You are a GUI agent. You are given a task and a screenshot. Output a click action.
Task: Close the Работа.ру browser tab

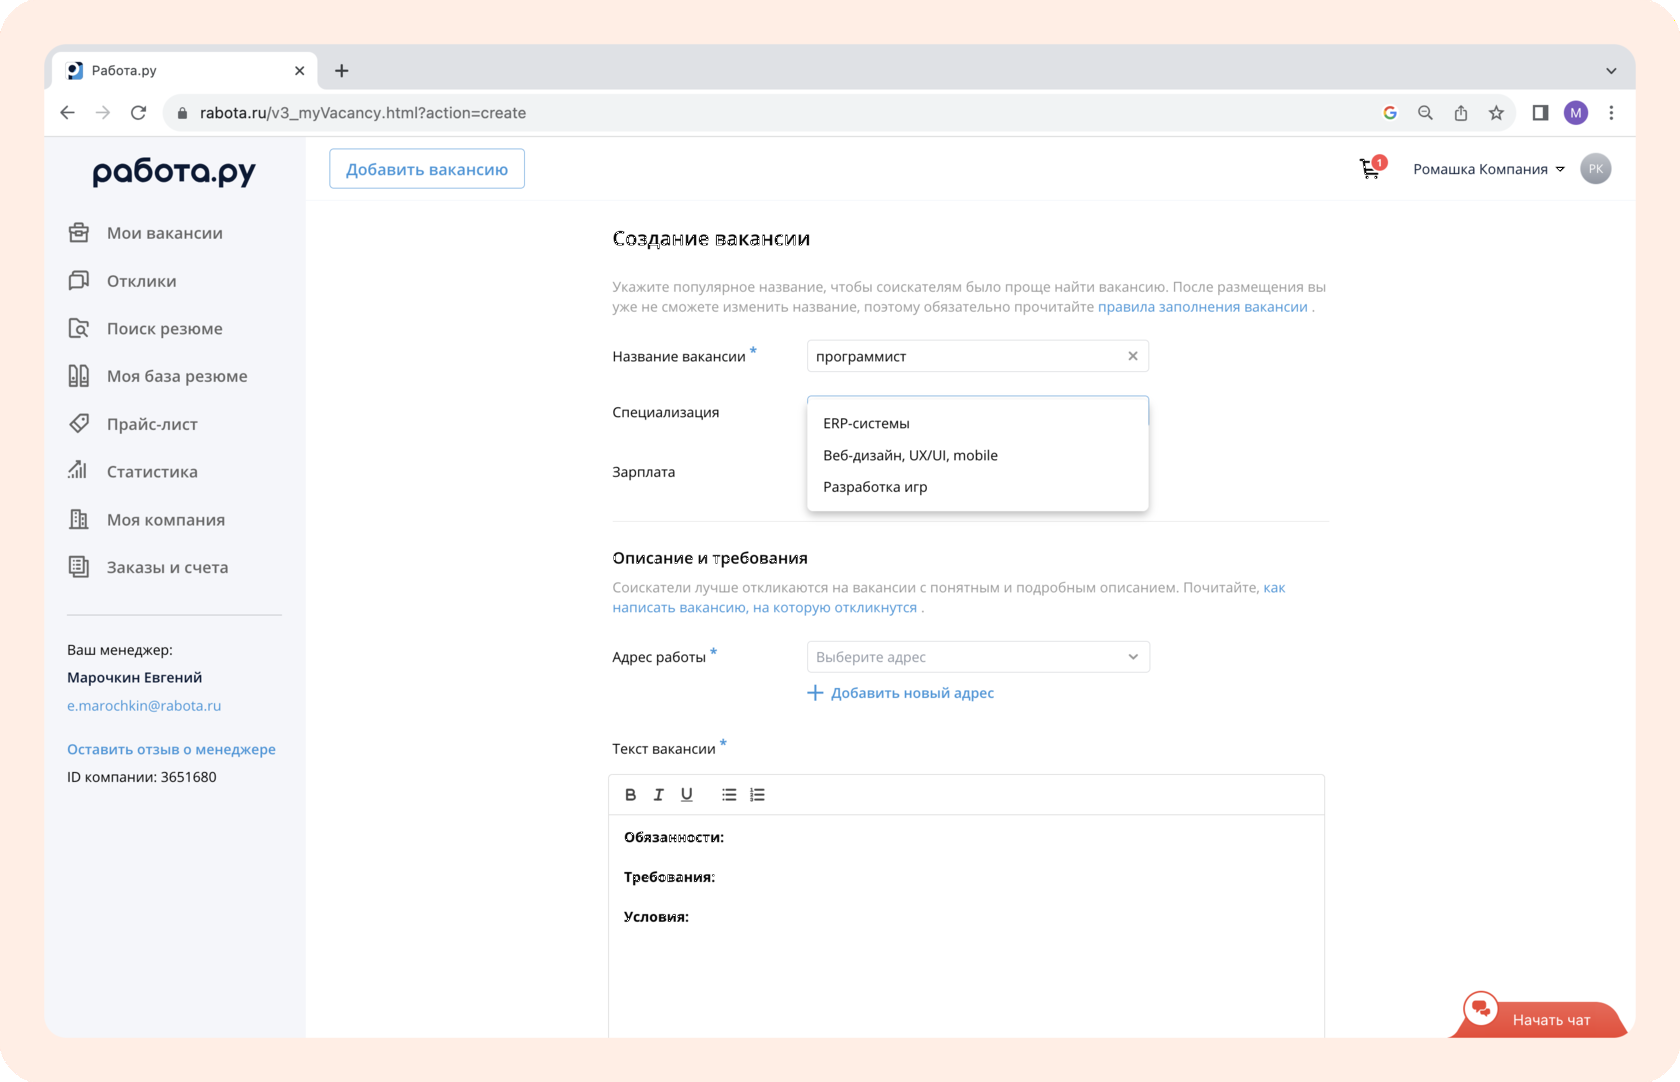point(299,71)
